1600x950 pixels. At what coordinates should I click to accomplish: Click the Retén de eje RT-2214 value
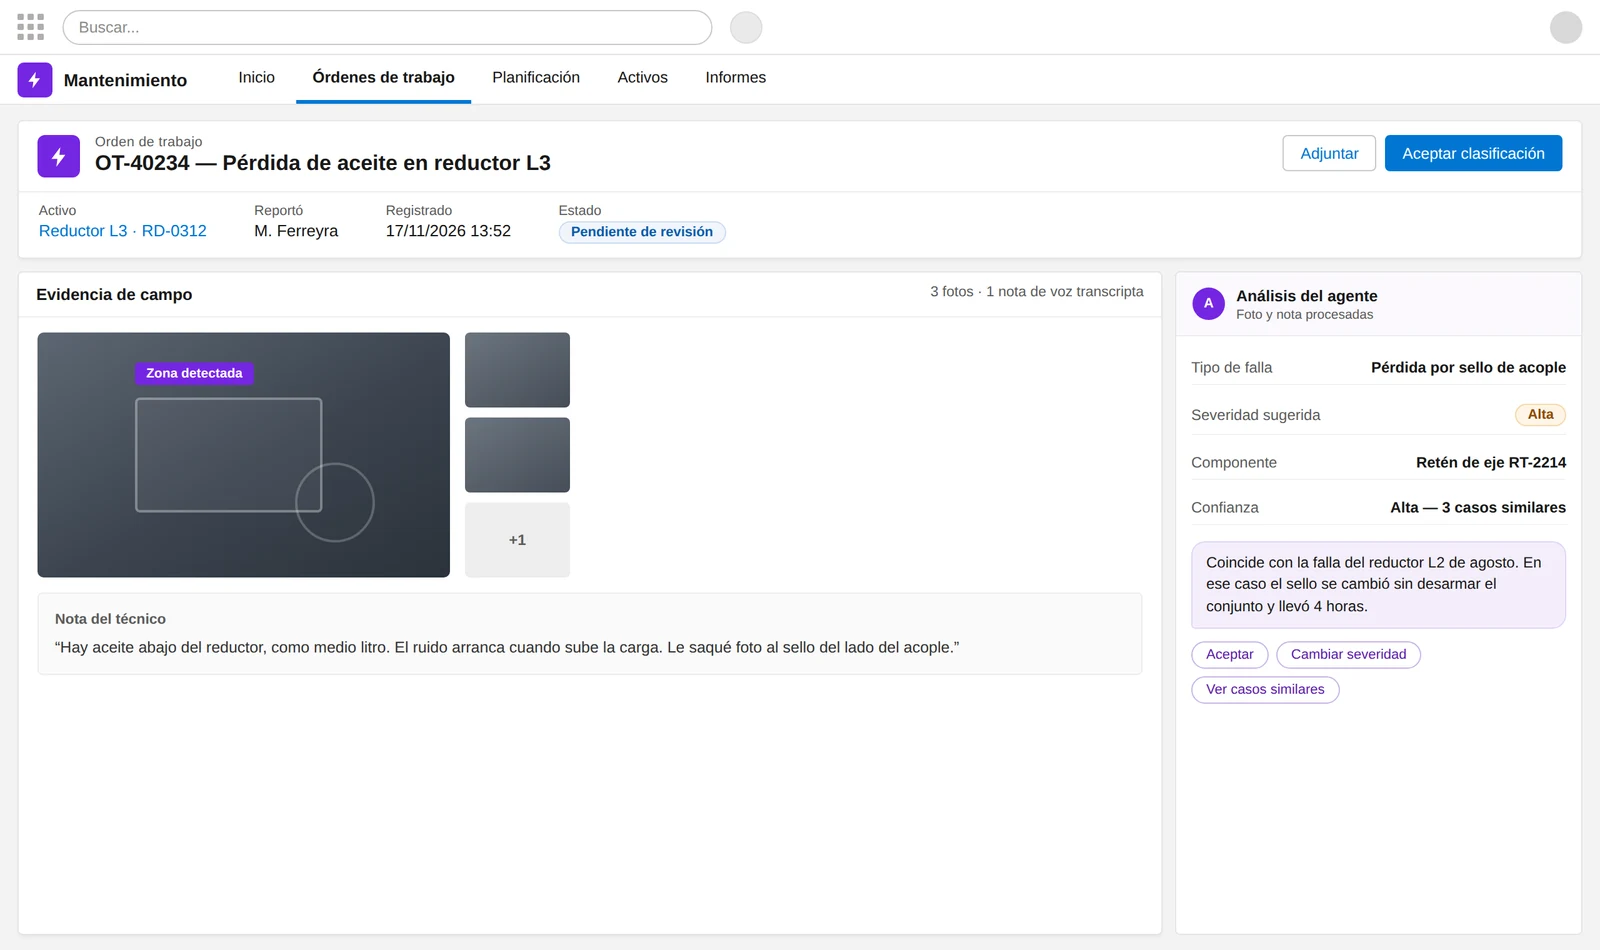point(1491,463)
